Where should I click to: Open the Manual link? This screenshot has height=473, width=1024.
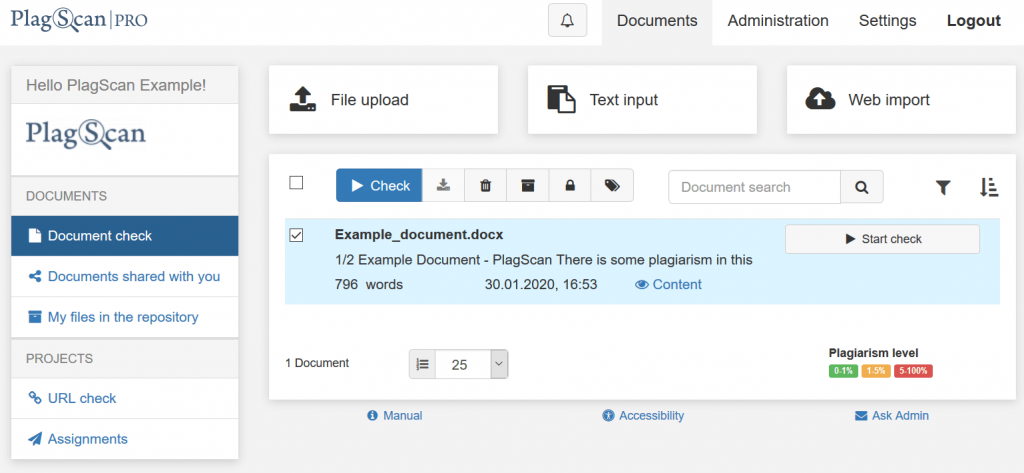tap(395, 416)
